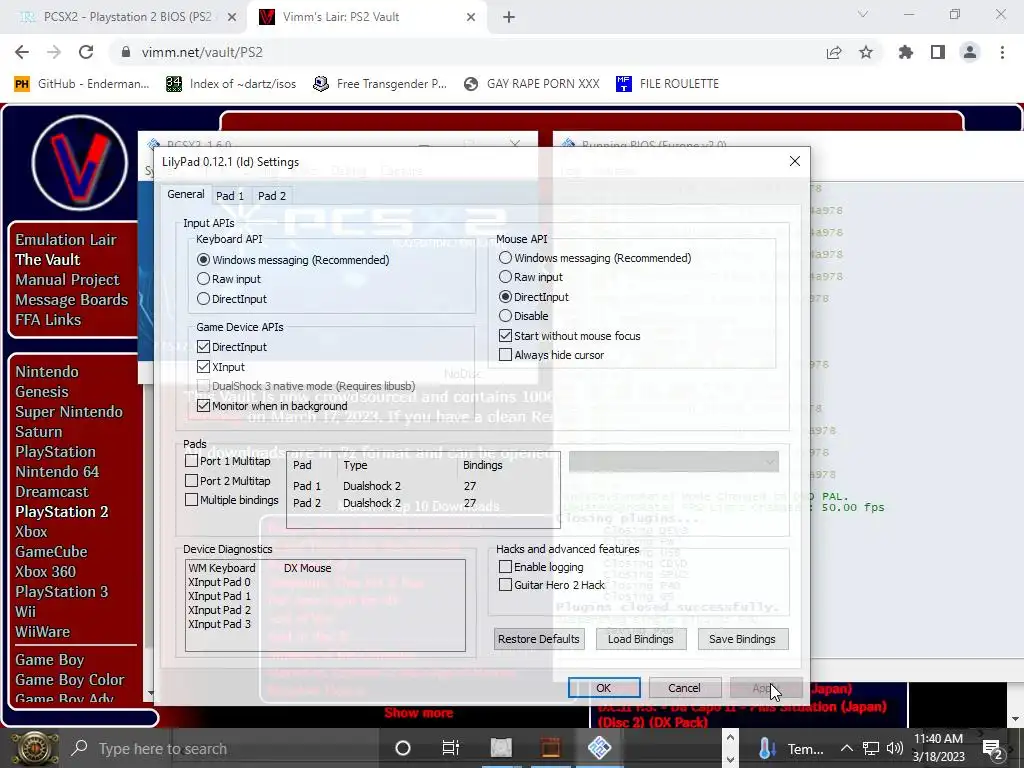The height and width of the screenshot is (768, 1024).
Task: Click the Vimm's Lair V logo
Action: [x=80, y=163]
